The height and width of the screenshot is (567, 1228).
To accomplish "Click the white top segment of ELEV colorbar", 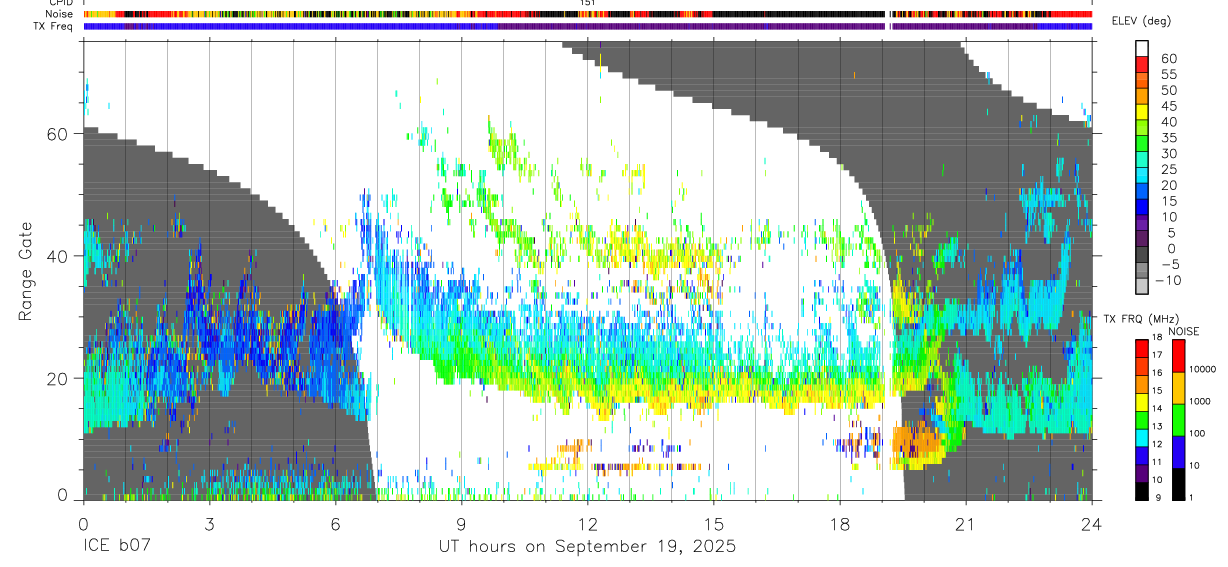I will 1142,48.
